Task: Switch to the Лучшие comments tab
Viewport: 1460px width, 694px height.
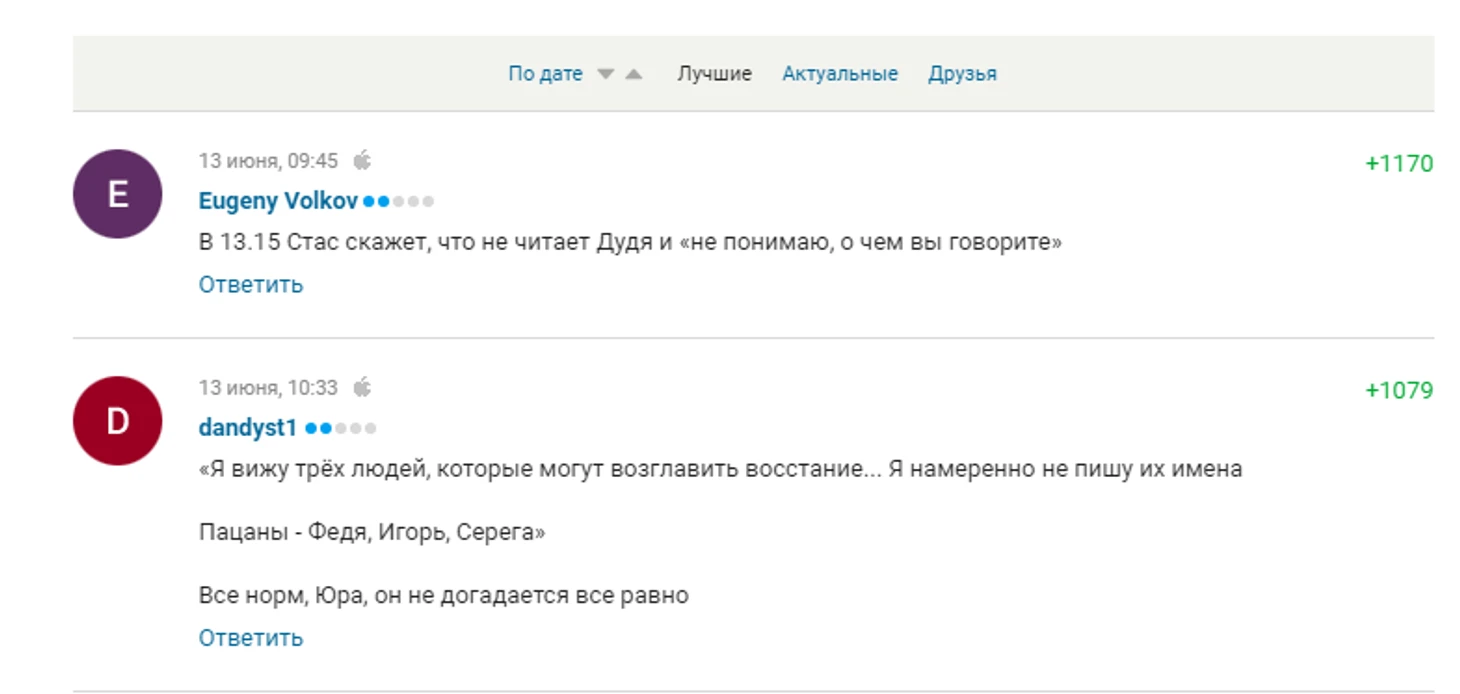Action: pyautogui.click(x=714, y=74)
